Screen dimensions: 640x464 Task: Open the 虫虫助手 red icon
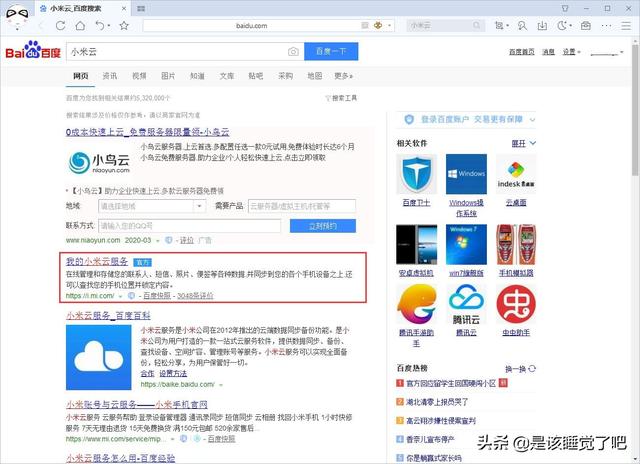pyautogui.click(x=516, y=304)
